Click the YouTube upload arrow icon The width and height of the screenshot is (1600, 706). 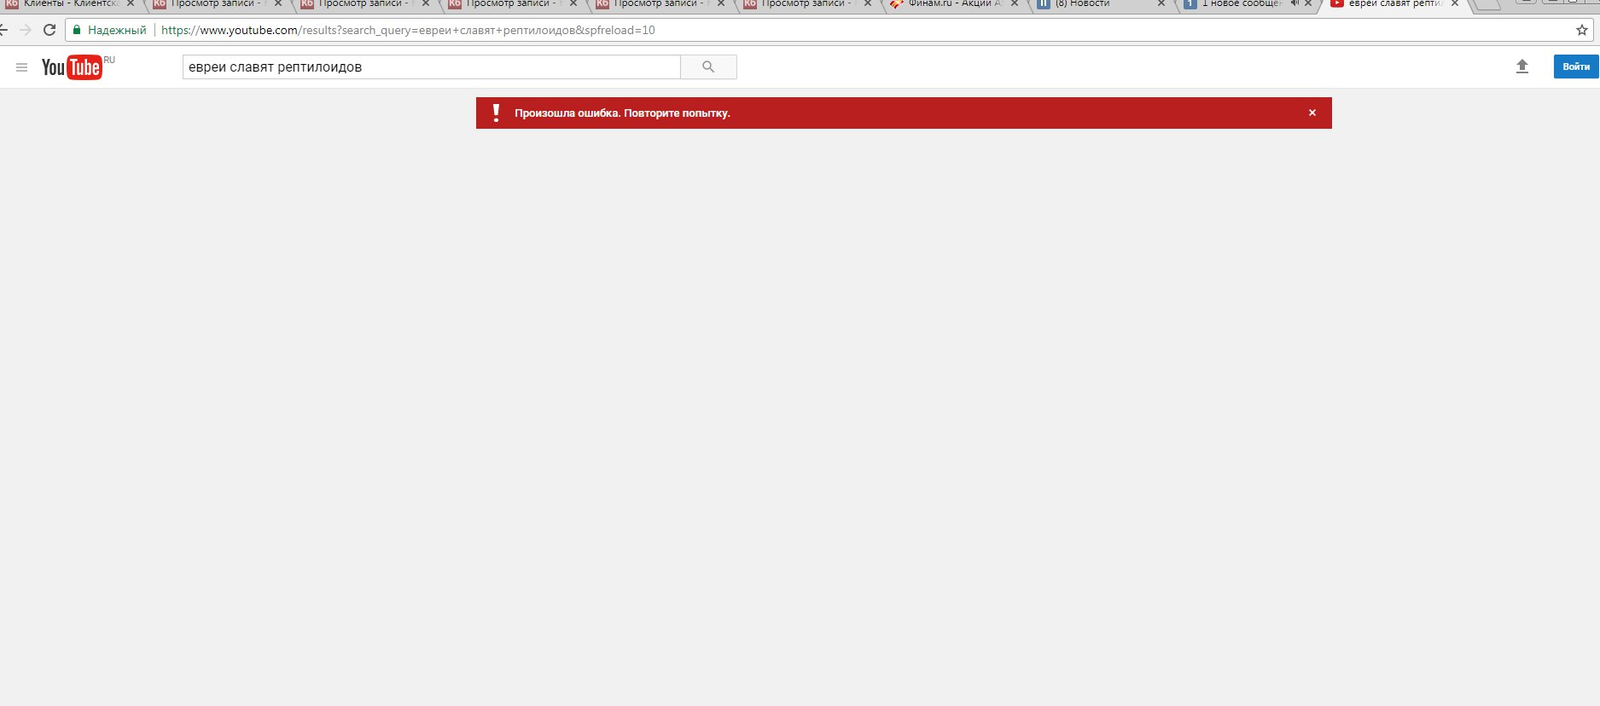pyautogui.click(x=1522, y=67)
